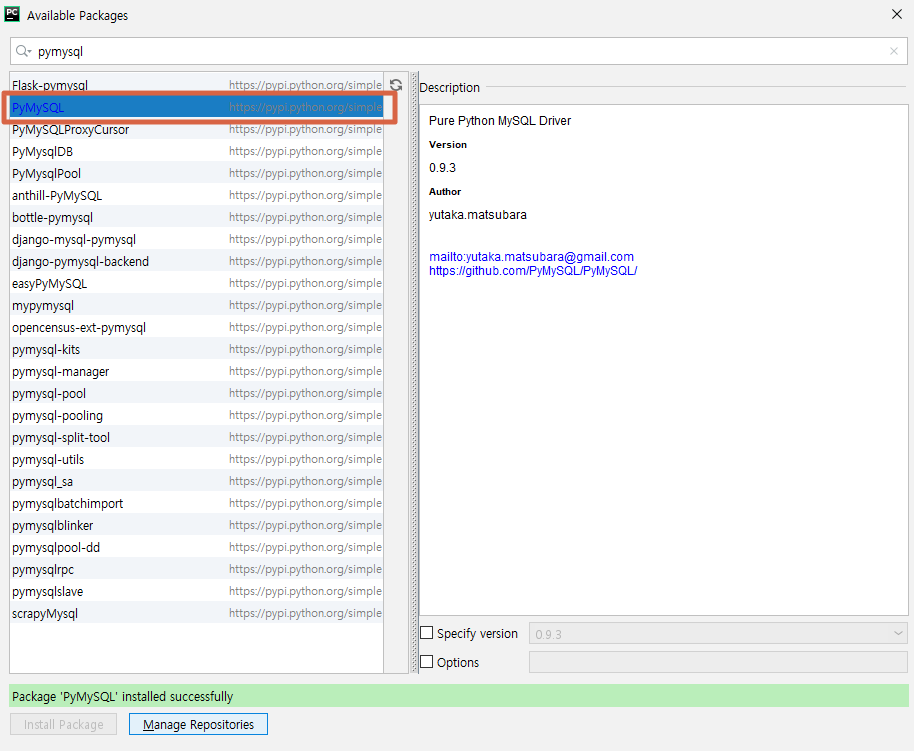The height and width of the screenshot is (751, 914).
Task: Select the PyMySQLProxyCursor package
Action: [196, 129]
